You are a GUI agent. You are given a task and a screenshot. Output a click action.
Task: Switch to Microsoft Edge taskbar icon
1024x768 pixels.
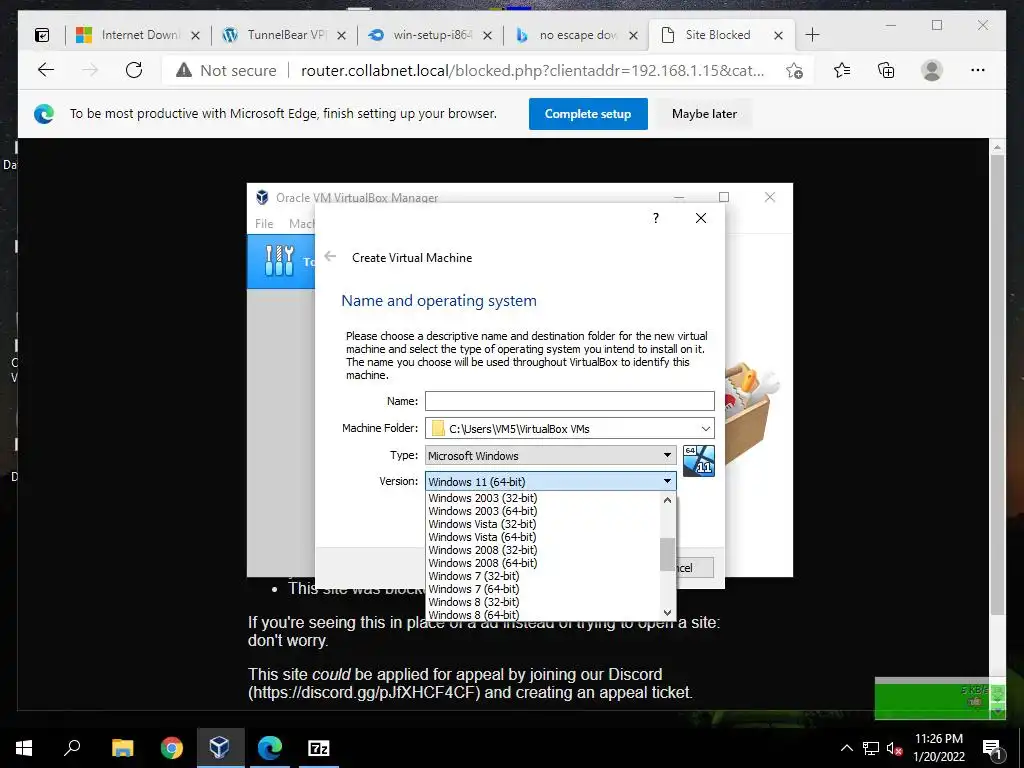270,748
